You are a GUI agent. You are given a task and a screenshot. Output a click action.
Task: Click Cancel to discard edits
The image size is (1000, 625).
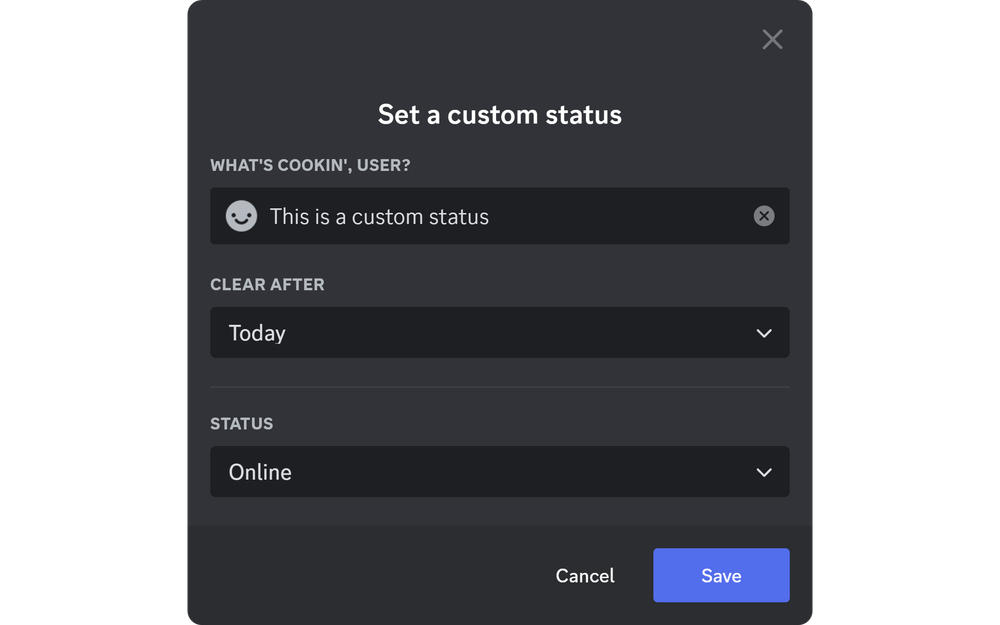[x=585, y=575]
